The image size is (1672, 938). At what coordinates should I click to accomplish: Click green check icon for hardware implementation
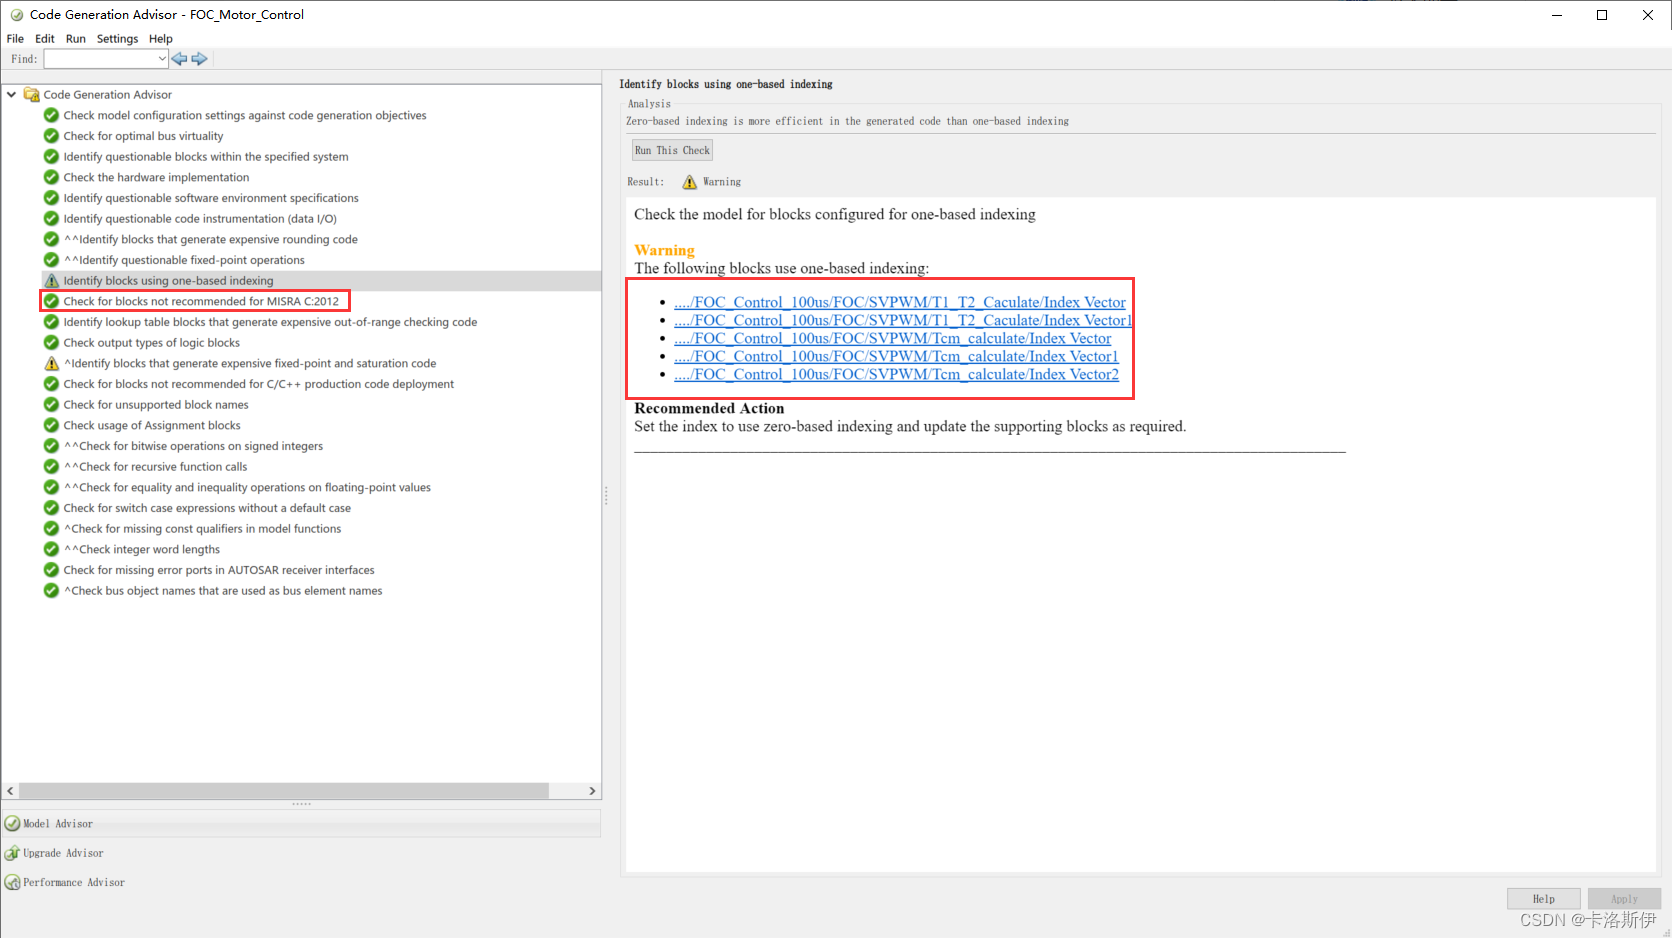click(52, 178)
